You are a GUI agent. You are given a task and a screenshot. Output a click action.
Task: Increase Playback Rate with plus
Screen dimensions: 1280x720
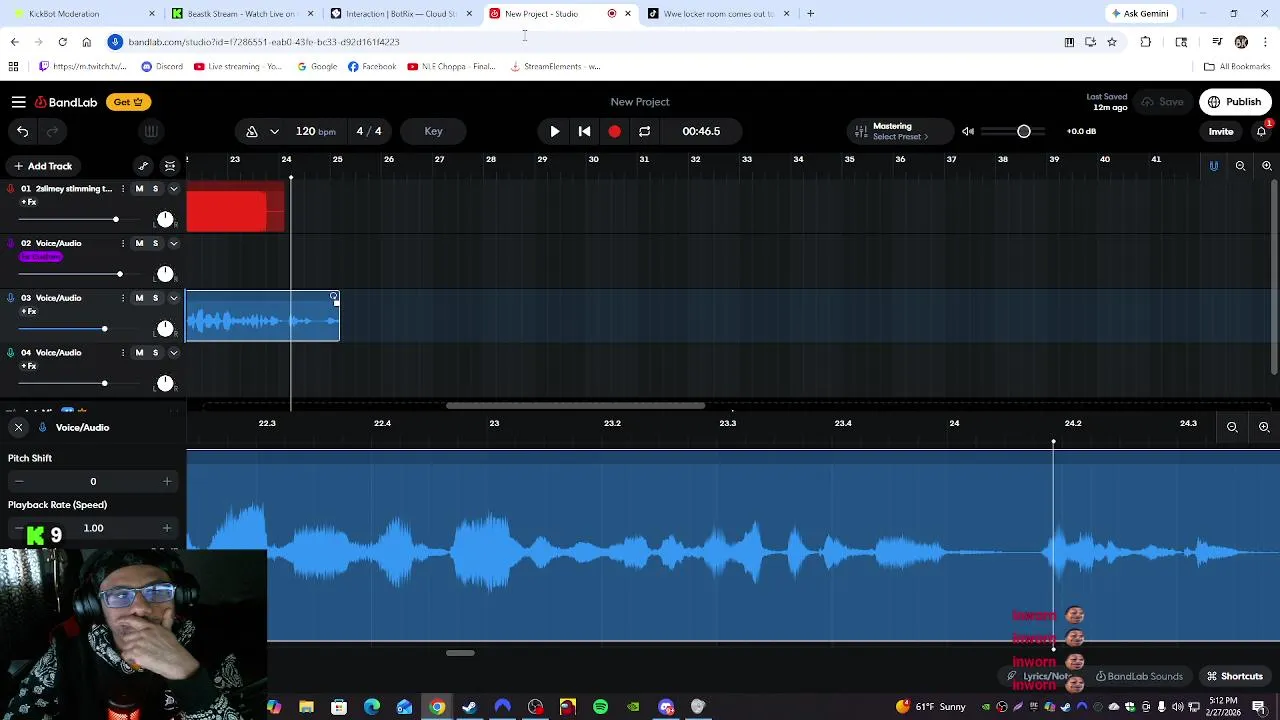[167, 528]
